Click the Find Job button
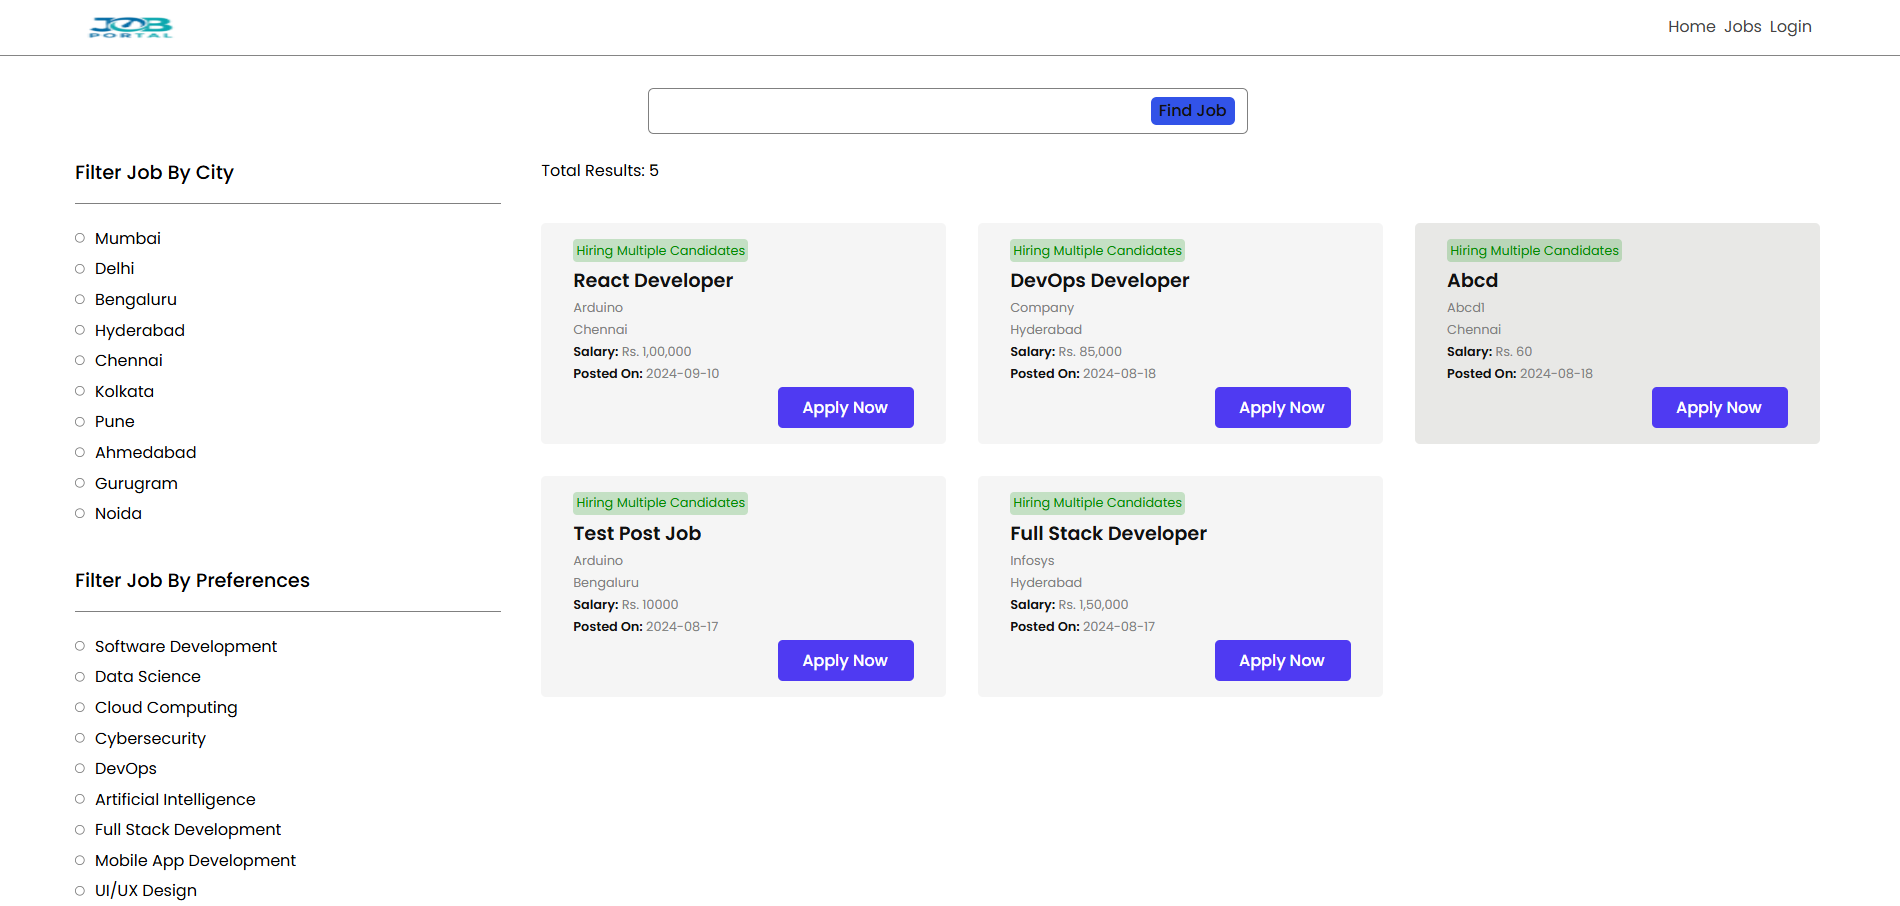This screenshot has width=1900, height=906. pyautogui.click(x=1192, y=110)
